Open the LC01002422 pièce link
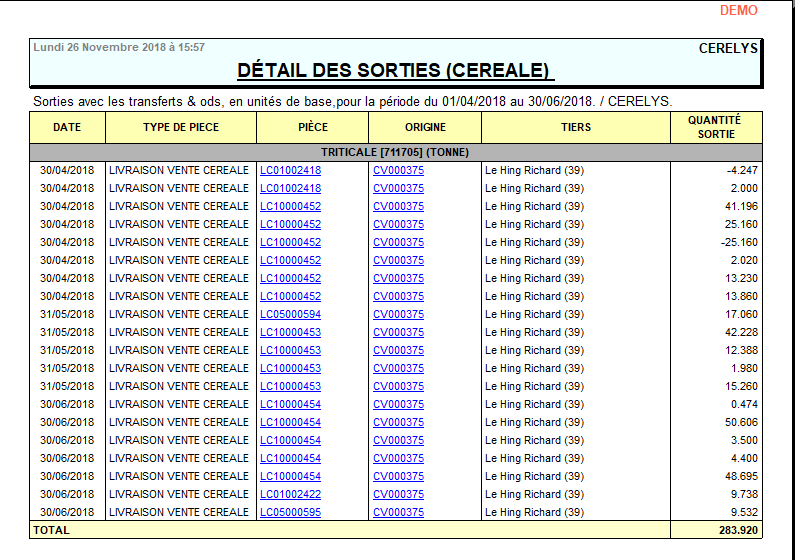The image size is (795, 560). pyautogui.click(x=290, y=494)
